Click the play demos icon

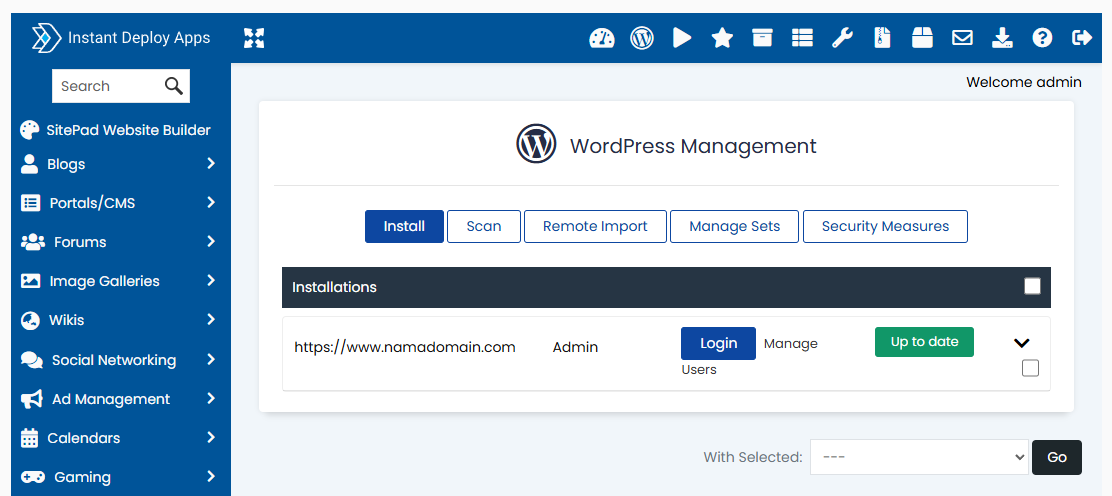pyautogui.click(x=682, y=38)
